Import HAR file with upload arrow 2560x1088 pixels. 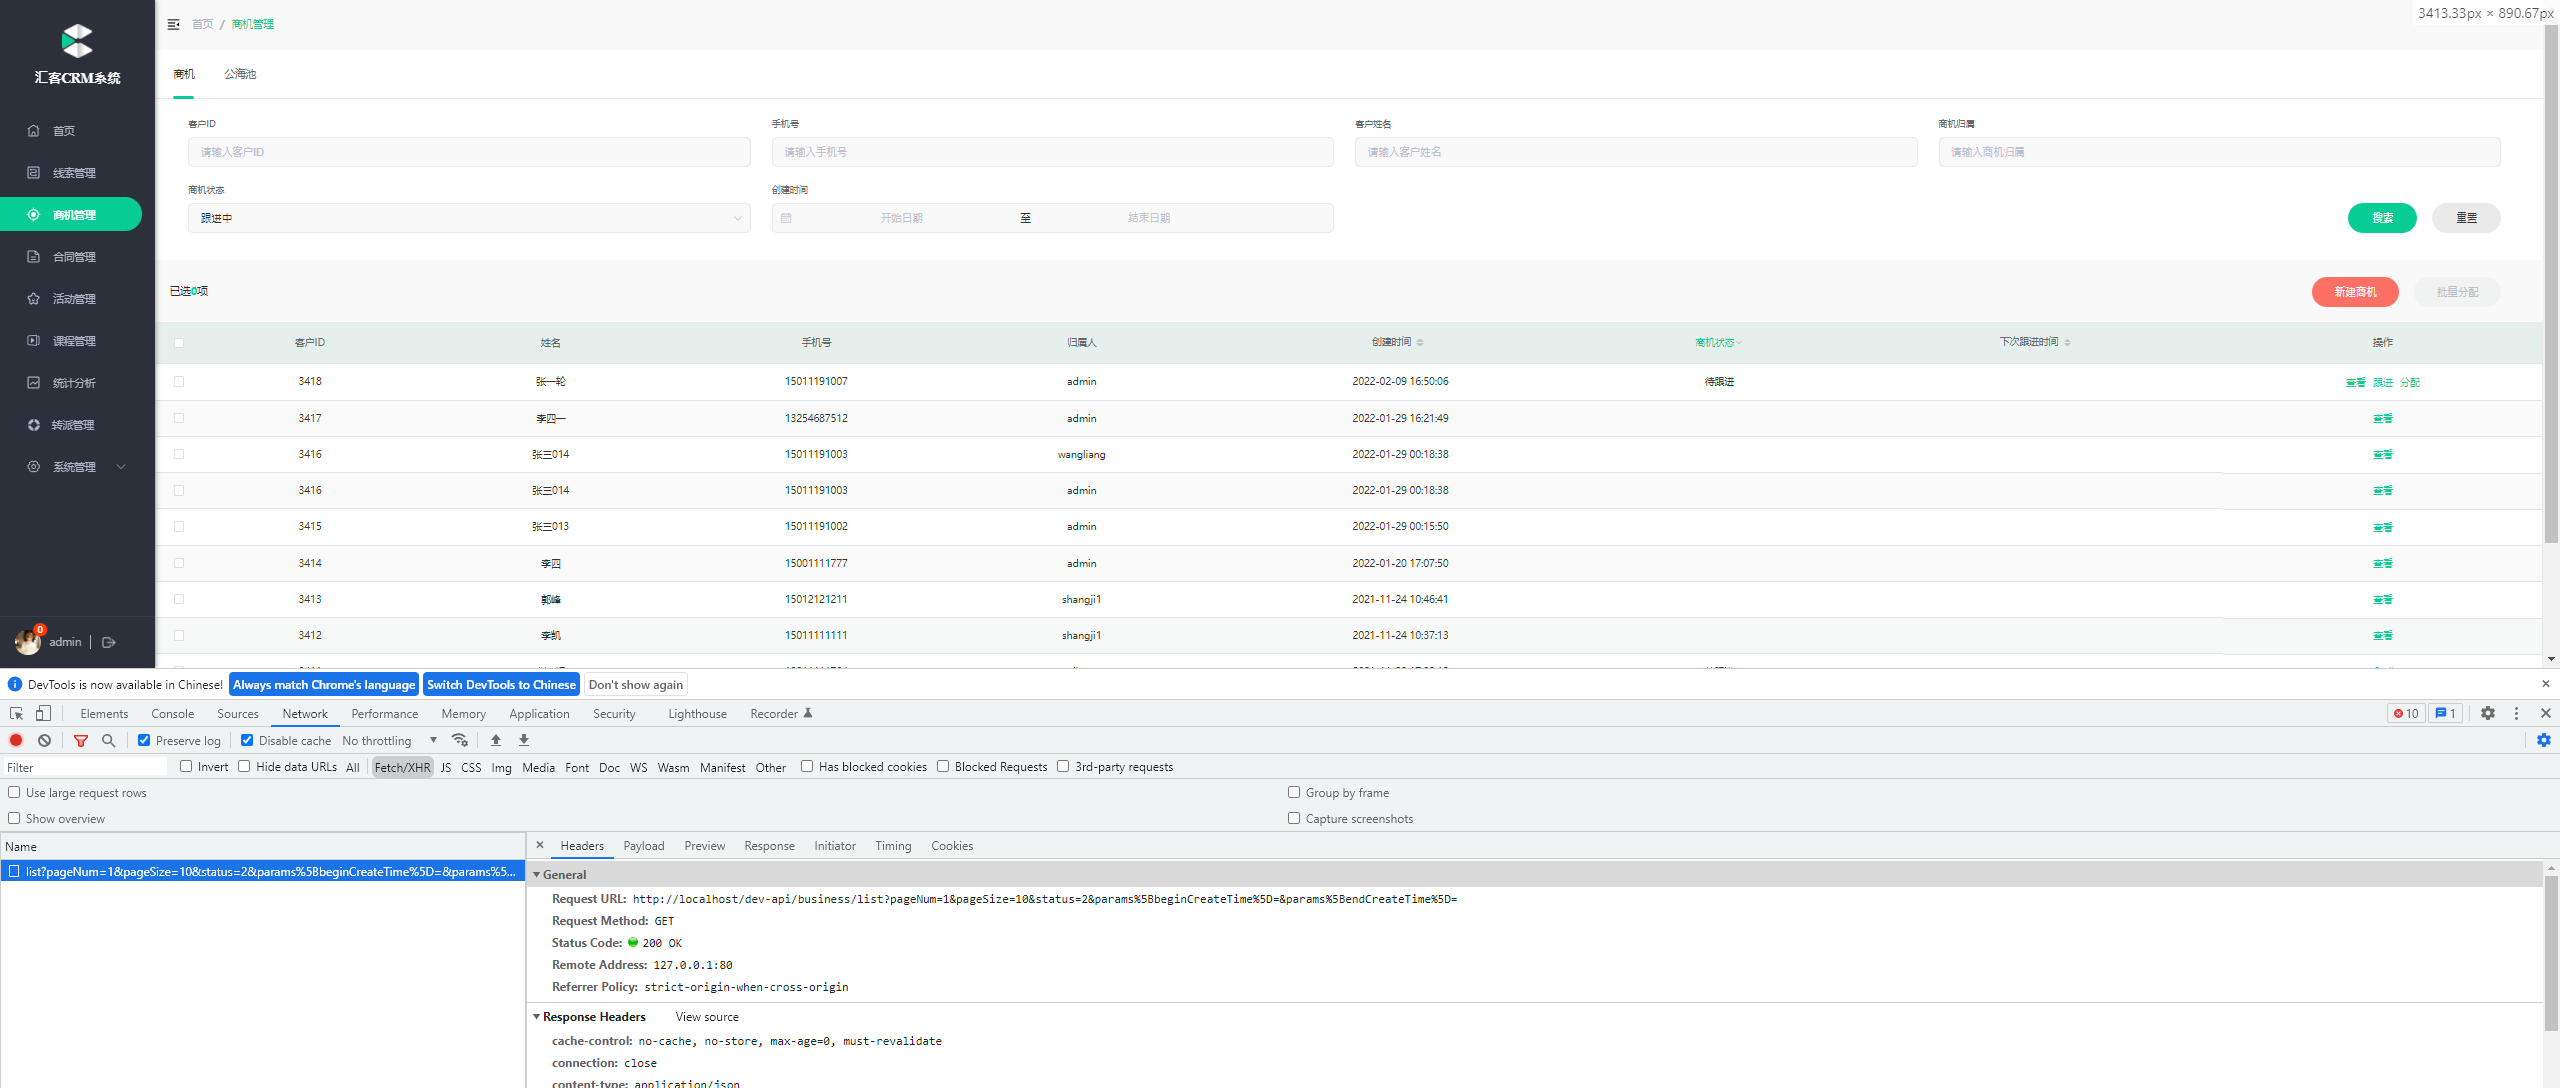pyautogui.click(x=496, y=740)
